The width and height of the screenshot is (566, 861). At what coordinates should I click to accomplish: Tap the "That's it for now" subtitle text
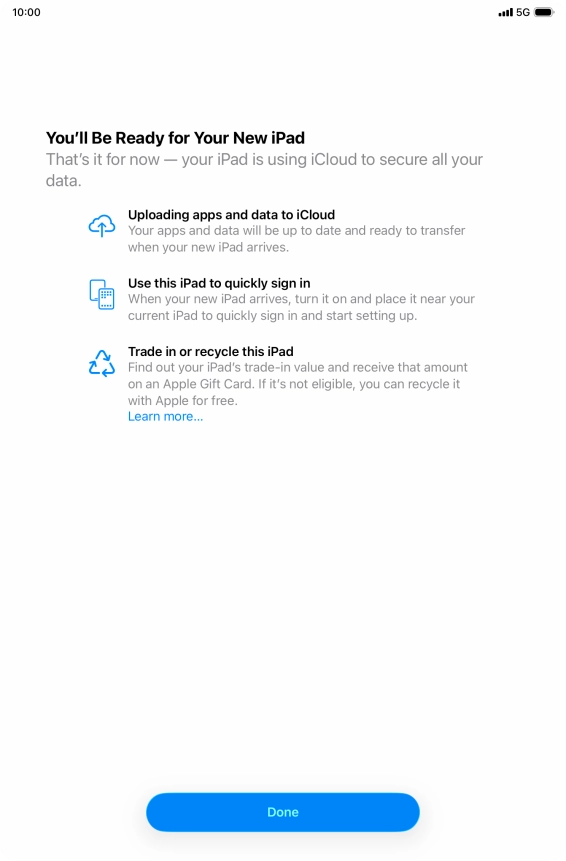pos(264,170)
